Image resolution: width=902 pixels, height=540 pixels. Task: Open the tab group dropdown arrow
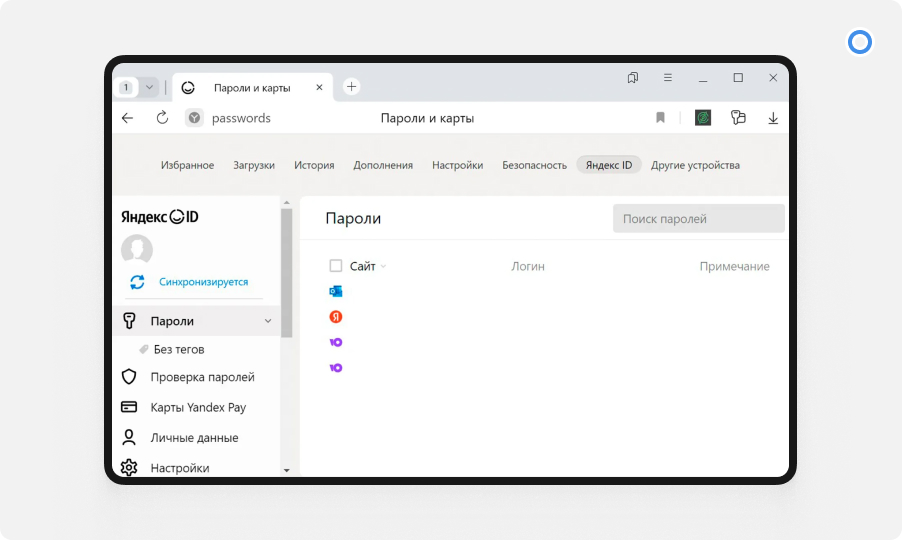tap(150, 87)
